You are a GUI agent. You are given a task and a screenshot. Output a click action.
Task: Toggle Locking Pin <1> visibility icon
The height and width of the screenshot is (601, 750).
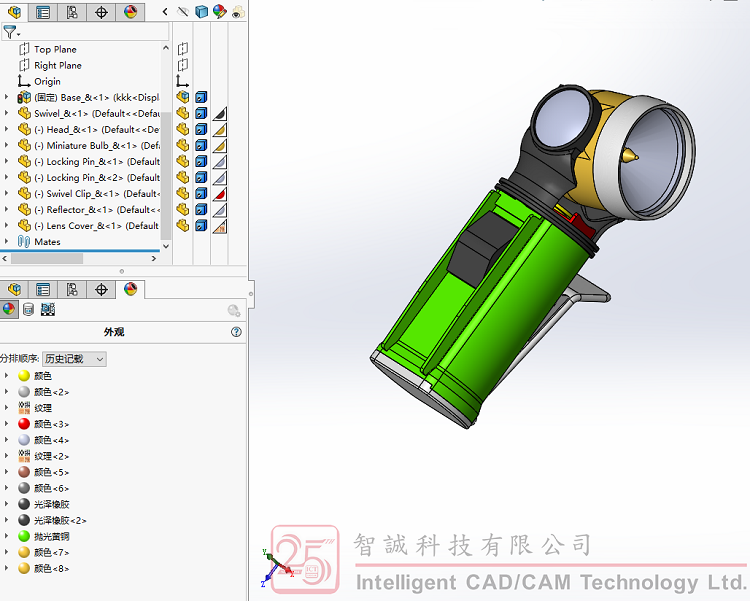pos(183,162)
